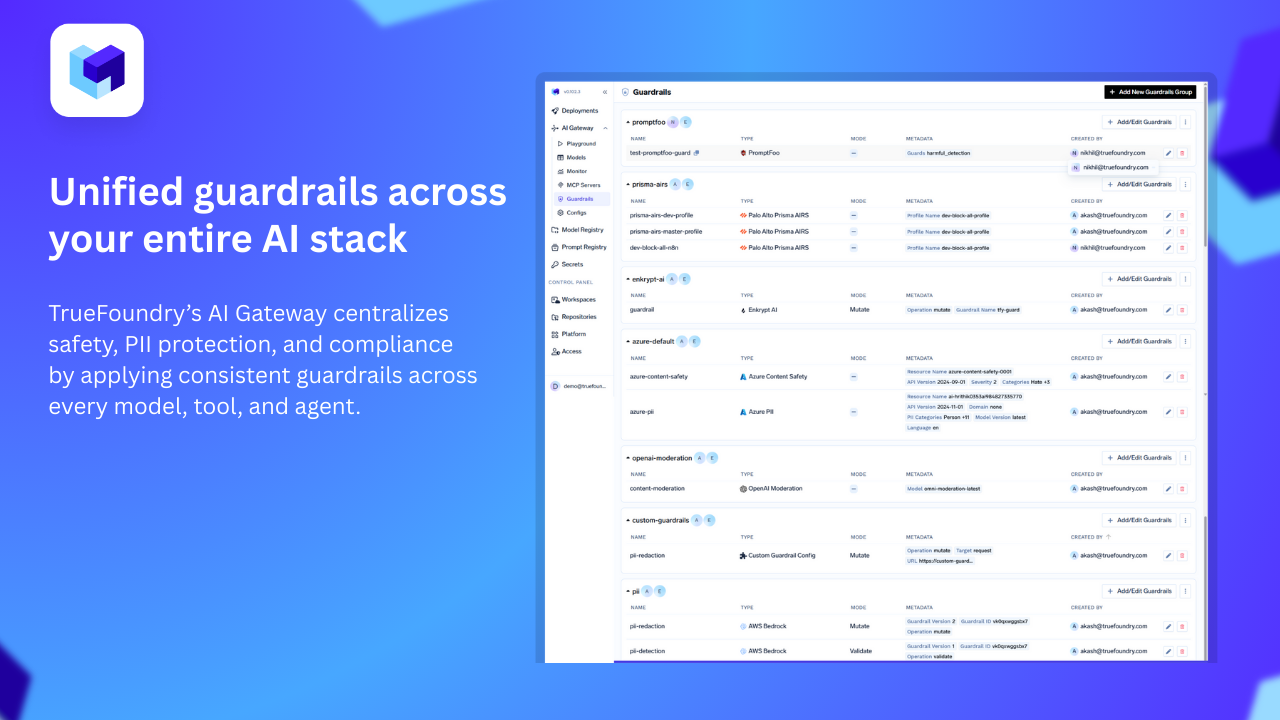Delete the test-promptfoo-guard guardrail
This screenshot has height=720, width=1280.
(1182, 153)
